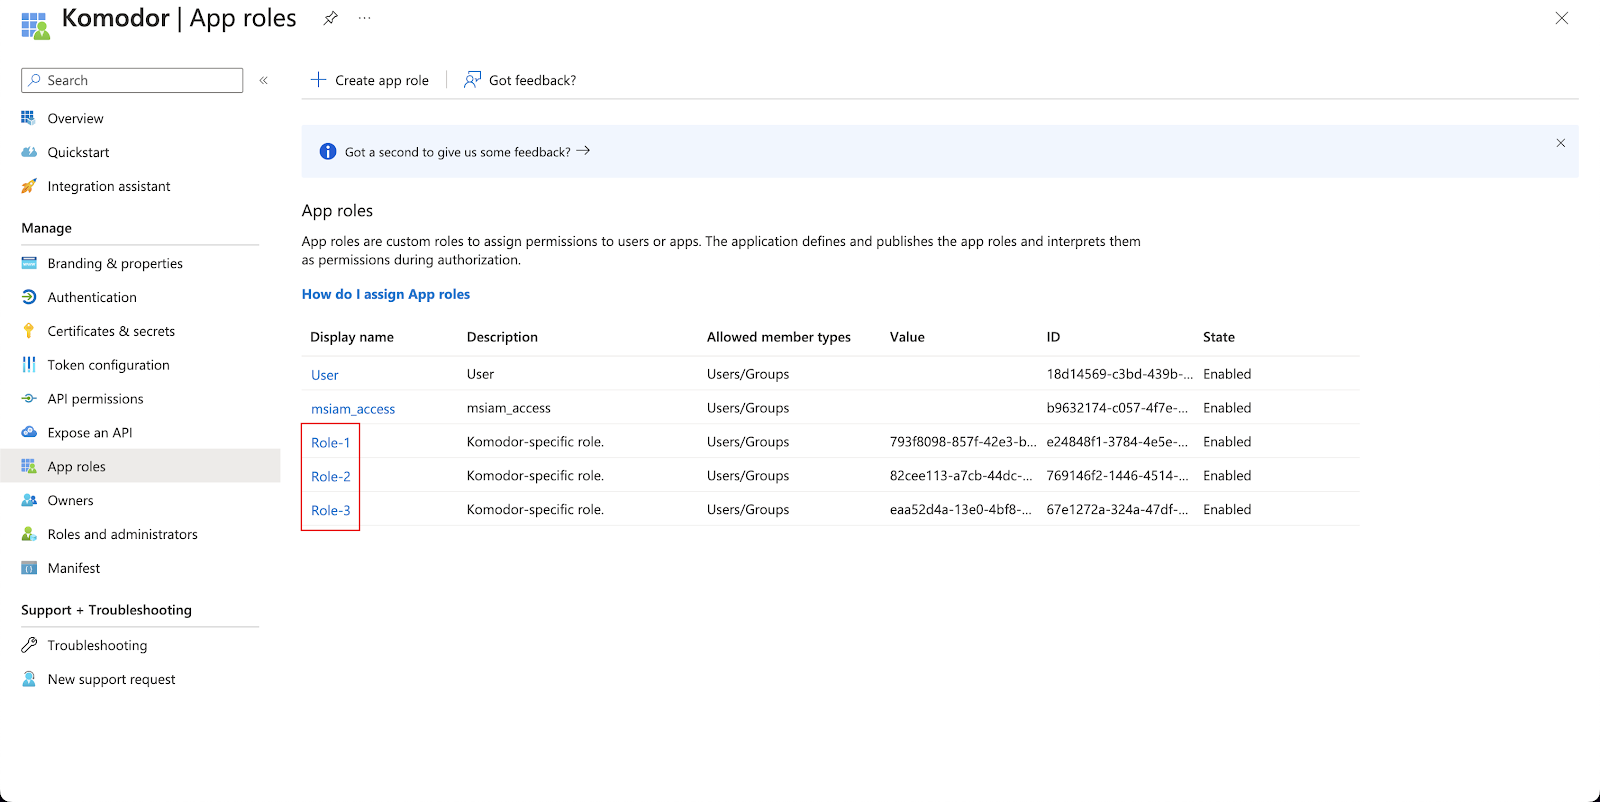The image size is (1600, 802).
Task: Open the Role-1 app role
Action: [331, 443]
